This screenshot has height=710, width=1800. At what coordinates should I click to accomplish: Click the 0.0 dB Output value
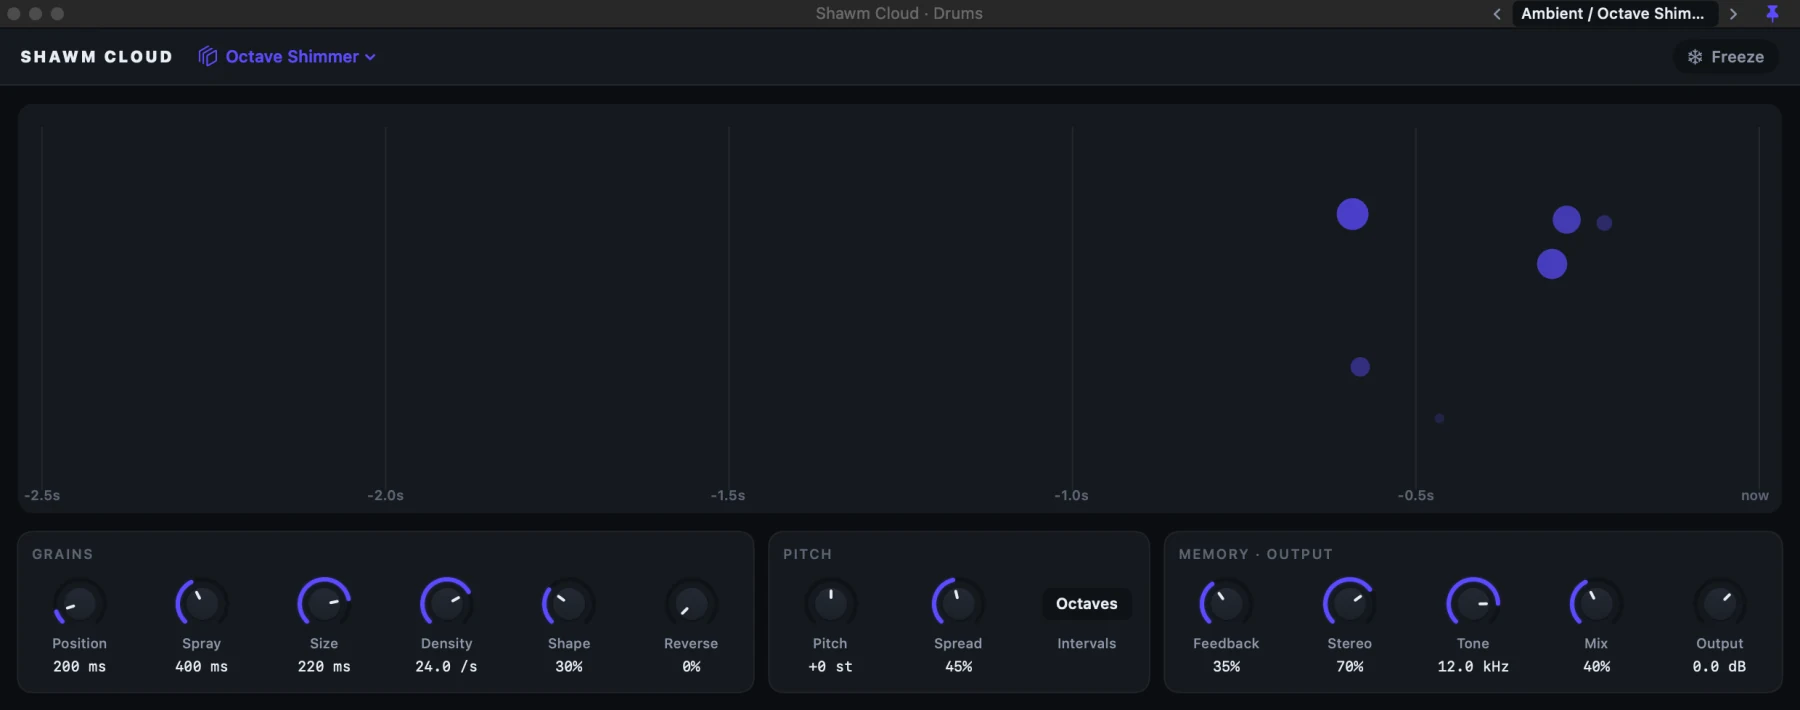[1719, 667]
